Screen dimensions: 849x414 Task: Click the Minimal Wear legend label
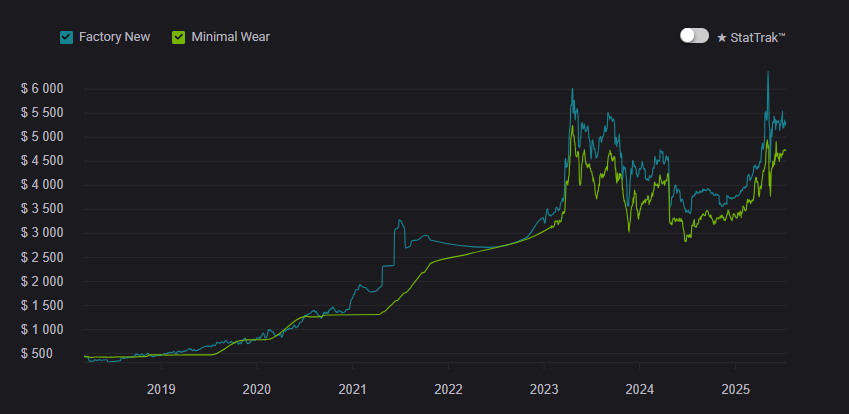[x=230, y=37]
